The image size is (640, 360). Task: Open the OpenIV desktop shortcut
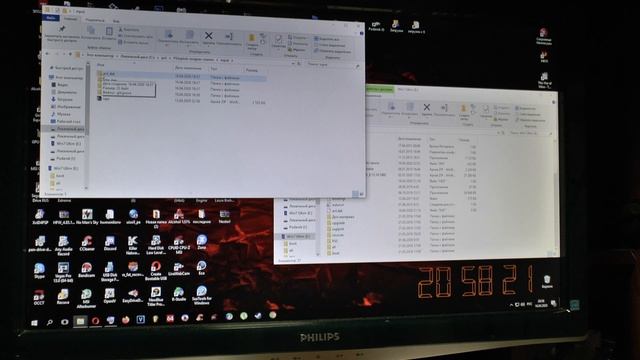109,297
